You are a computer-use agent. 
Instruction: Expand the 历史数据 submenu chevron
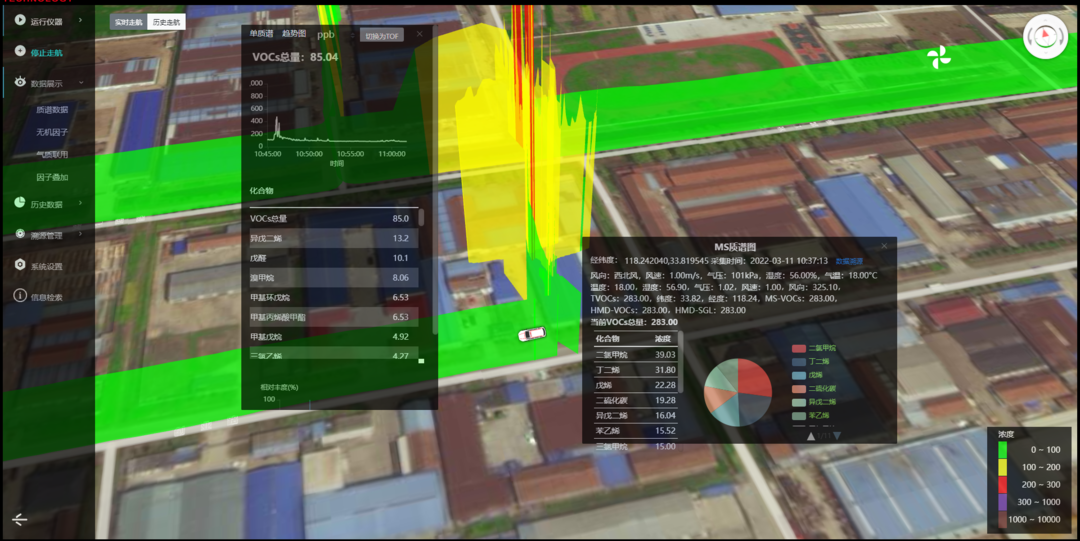[81, 204]
